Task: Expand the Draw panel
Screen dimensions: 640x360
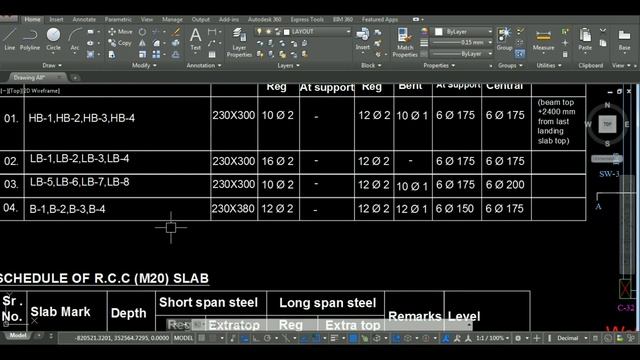Action: click(52, 65)
